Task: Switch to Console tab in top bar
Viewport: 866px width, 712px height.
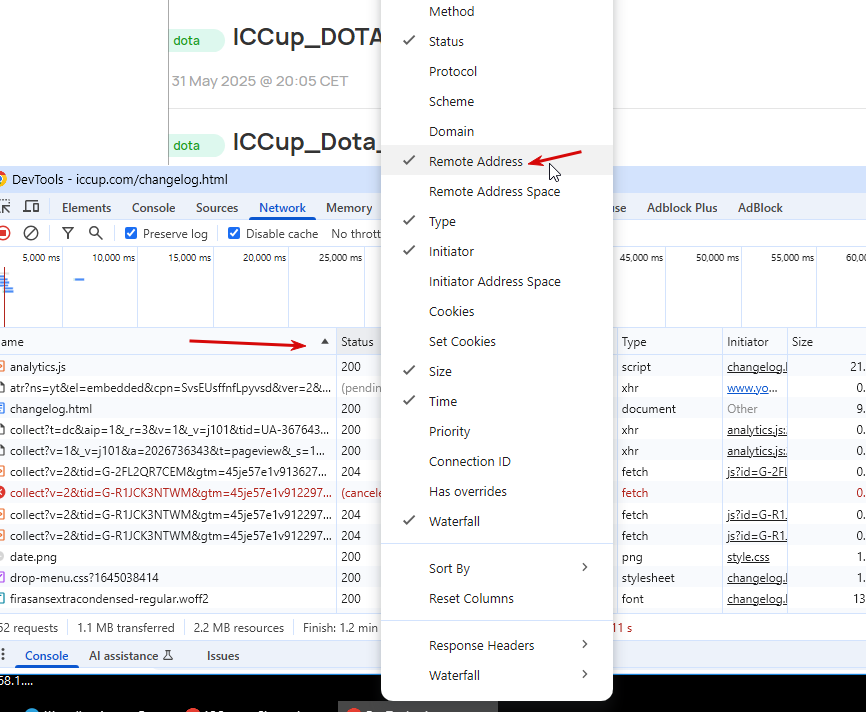Action: (x=154, y=208)
